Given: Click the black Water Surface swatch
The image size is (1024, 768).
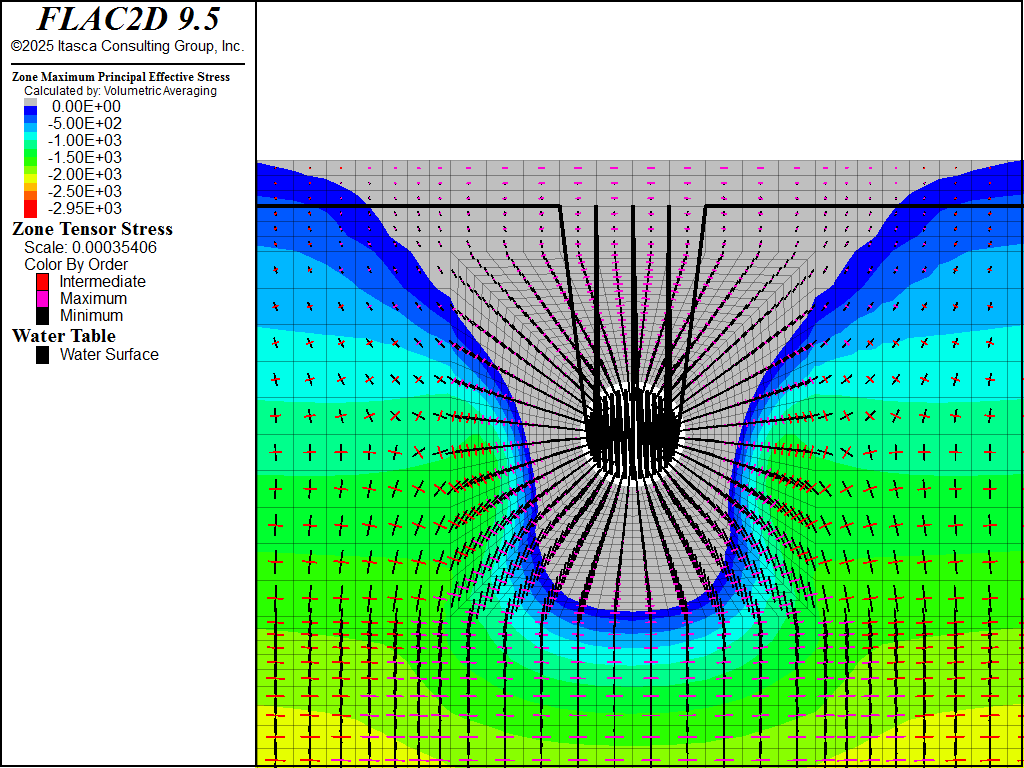Looking at the screenshot, I should [42, 355].
